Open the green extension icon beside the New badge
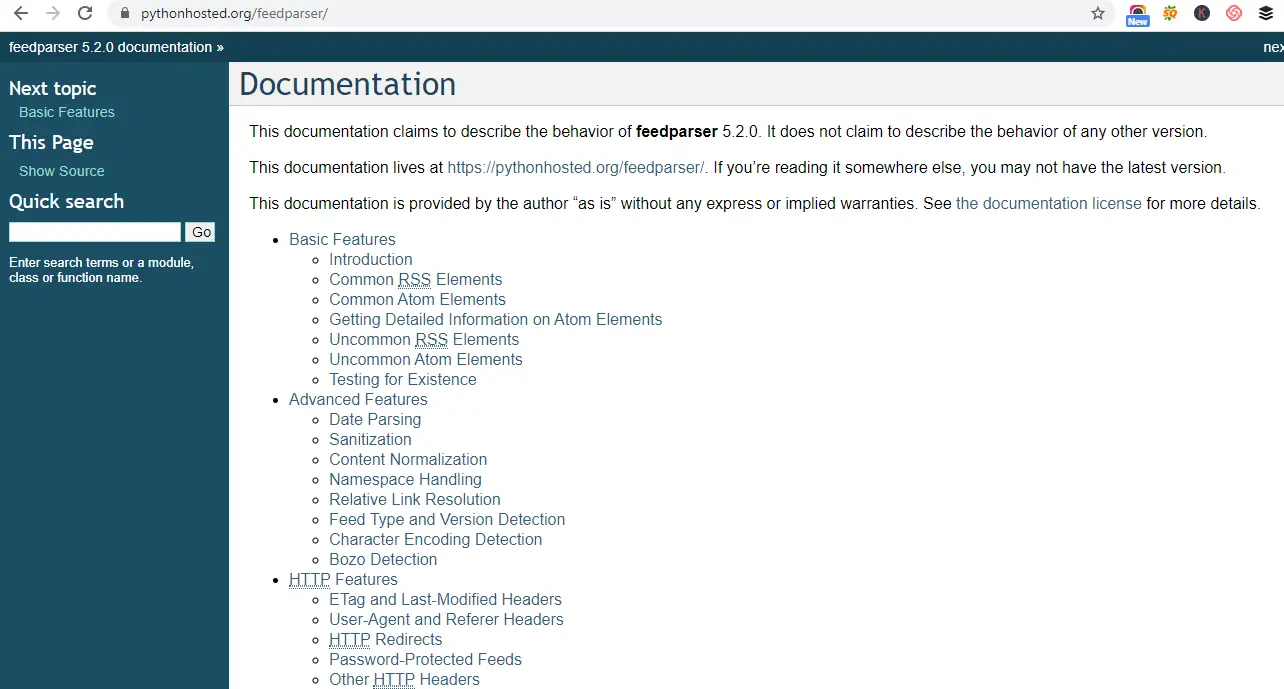The image size is (1284, 689). pyautogui.click(x=1169, y=13)
